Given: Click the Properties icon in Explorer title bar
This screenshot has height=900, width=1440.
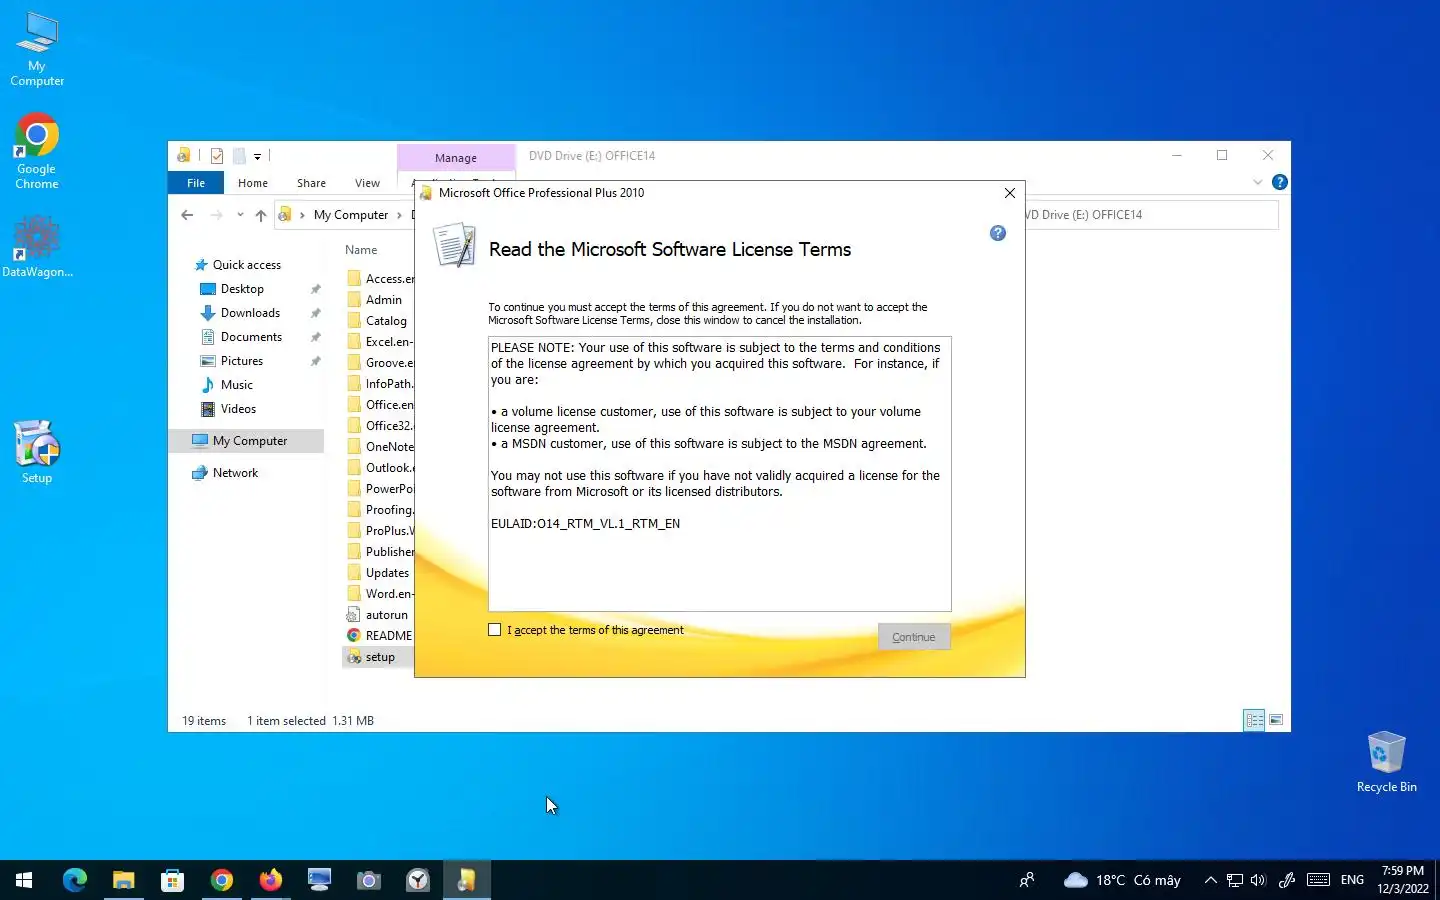Looking at the screenshot, I should (217, 156).
